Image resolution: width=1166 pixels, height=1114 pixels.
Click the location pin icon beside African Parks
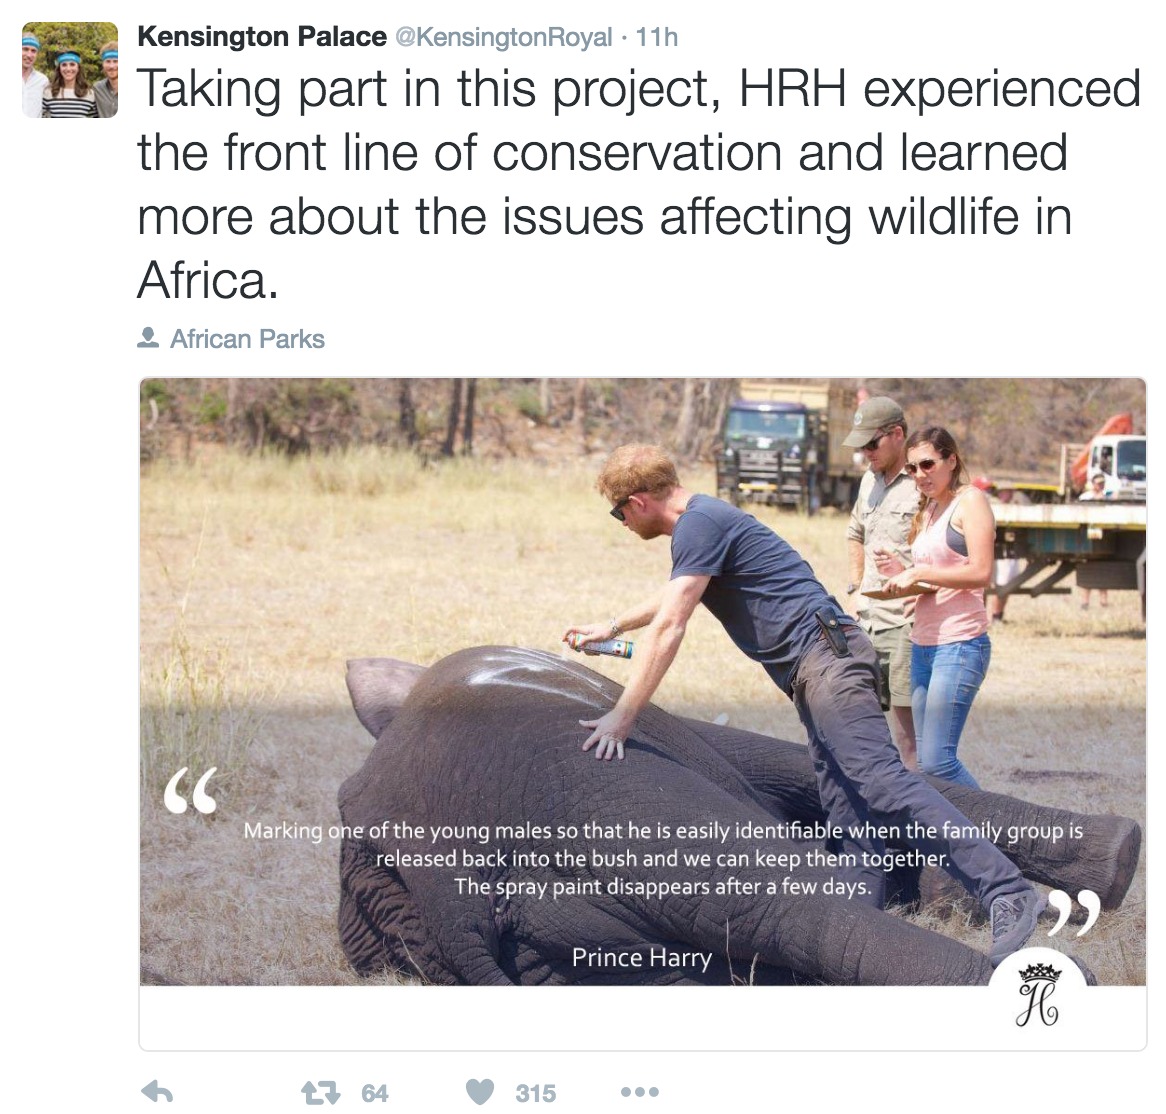click(148, 338)
